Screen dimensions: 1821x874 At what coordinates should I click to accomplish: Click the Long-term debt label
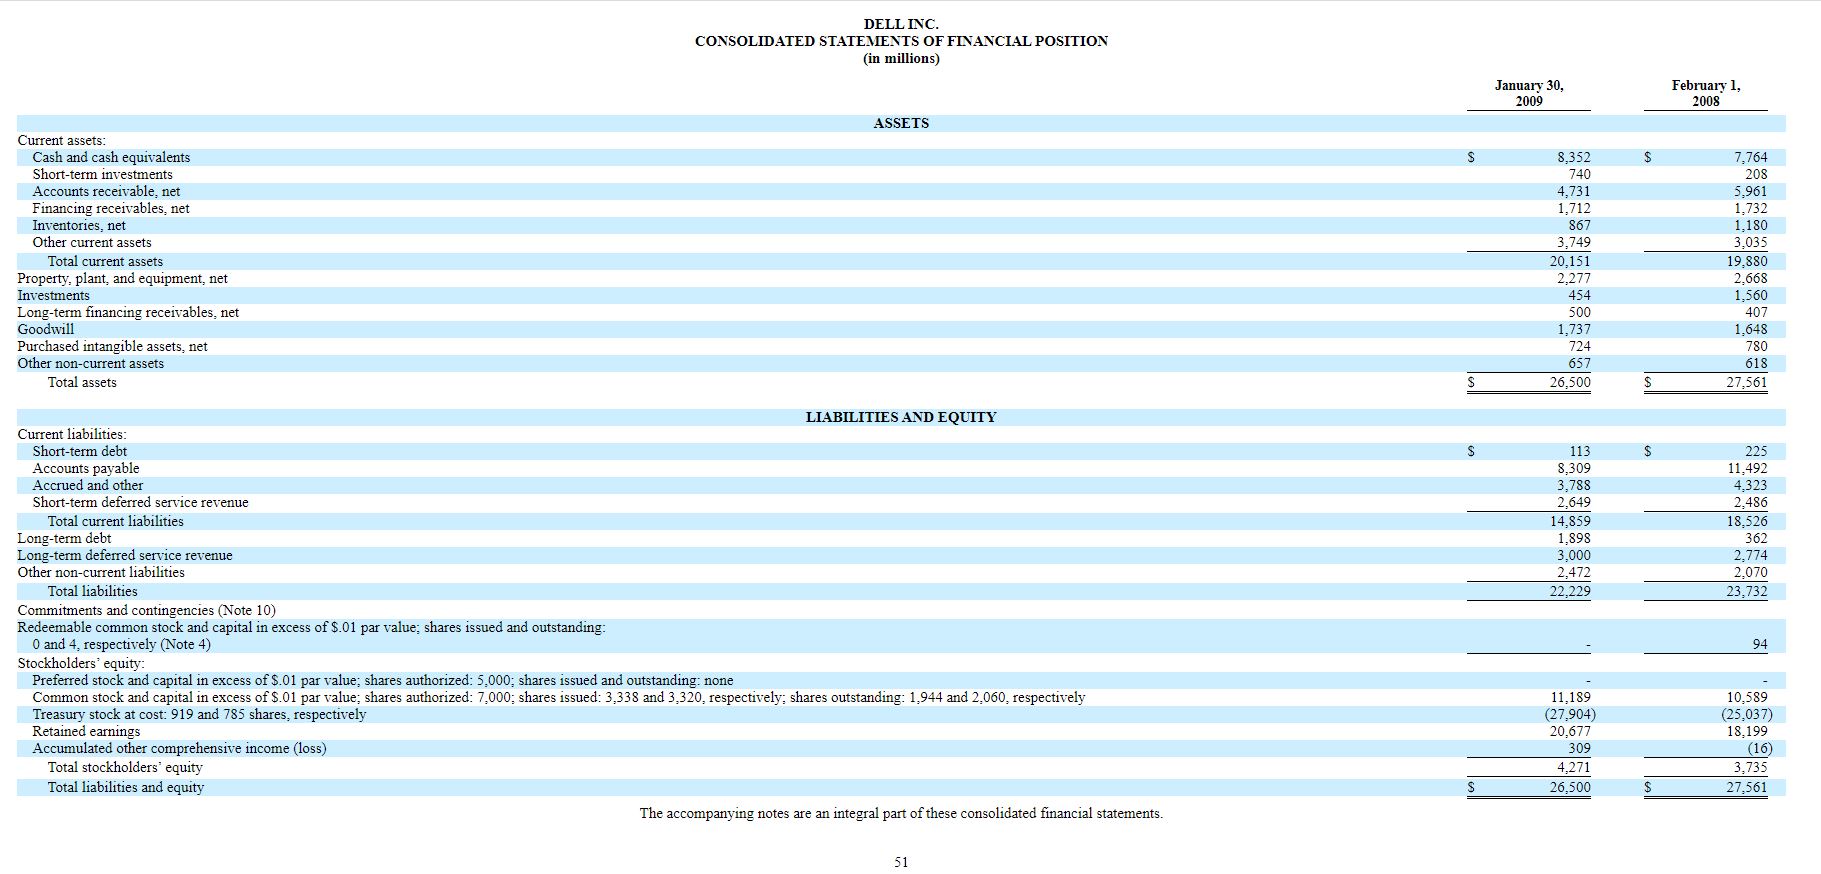coord(64,538)
